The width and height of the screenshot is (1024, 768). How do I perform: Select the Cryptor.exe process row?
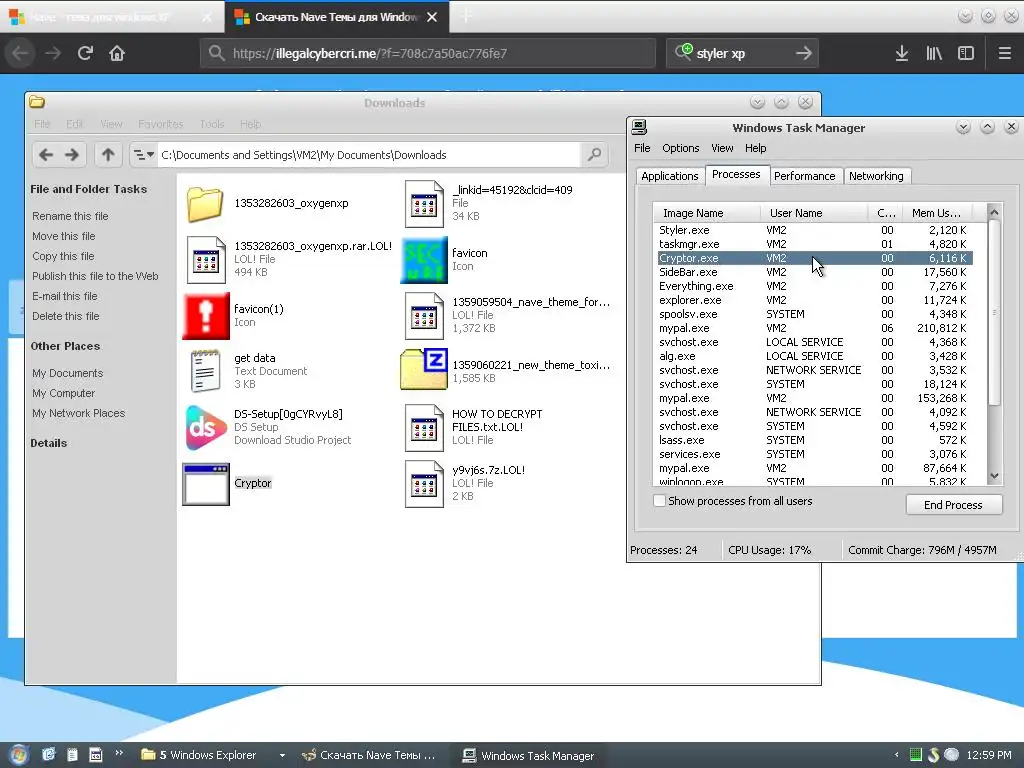(x=815, y=258)
